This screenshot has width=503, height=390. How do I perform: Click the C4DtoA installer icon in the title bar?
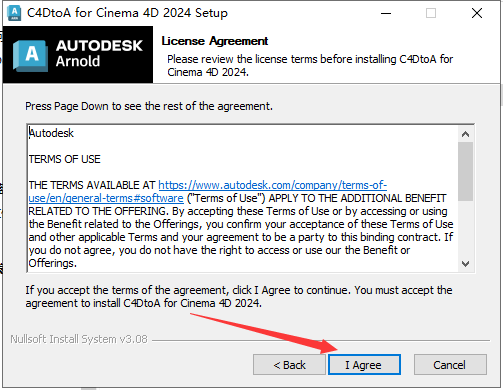(14, 13)
